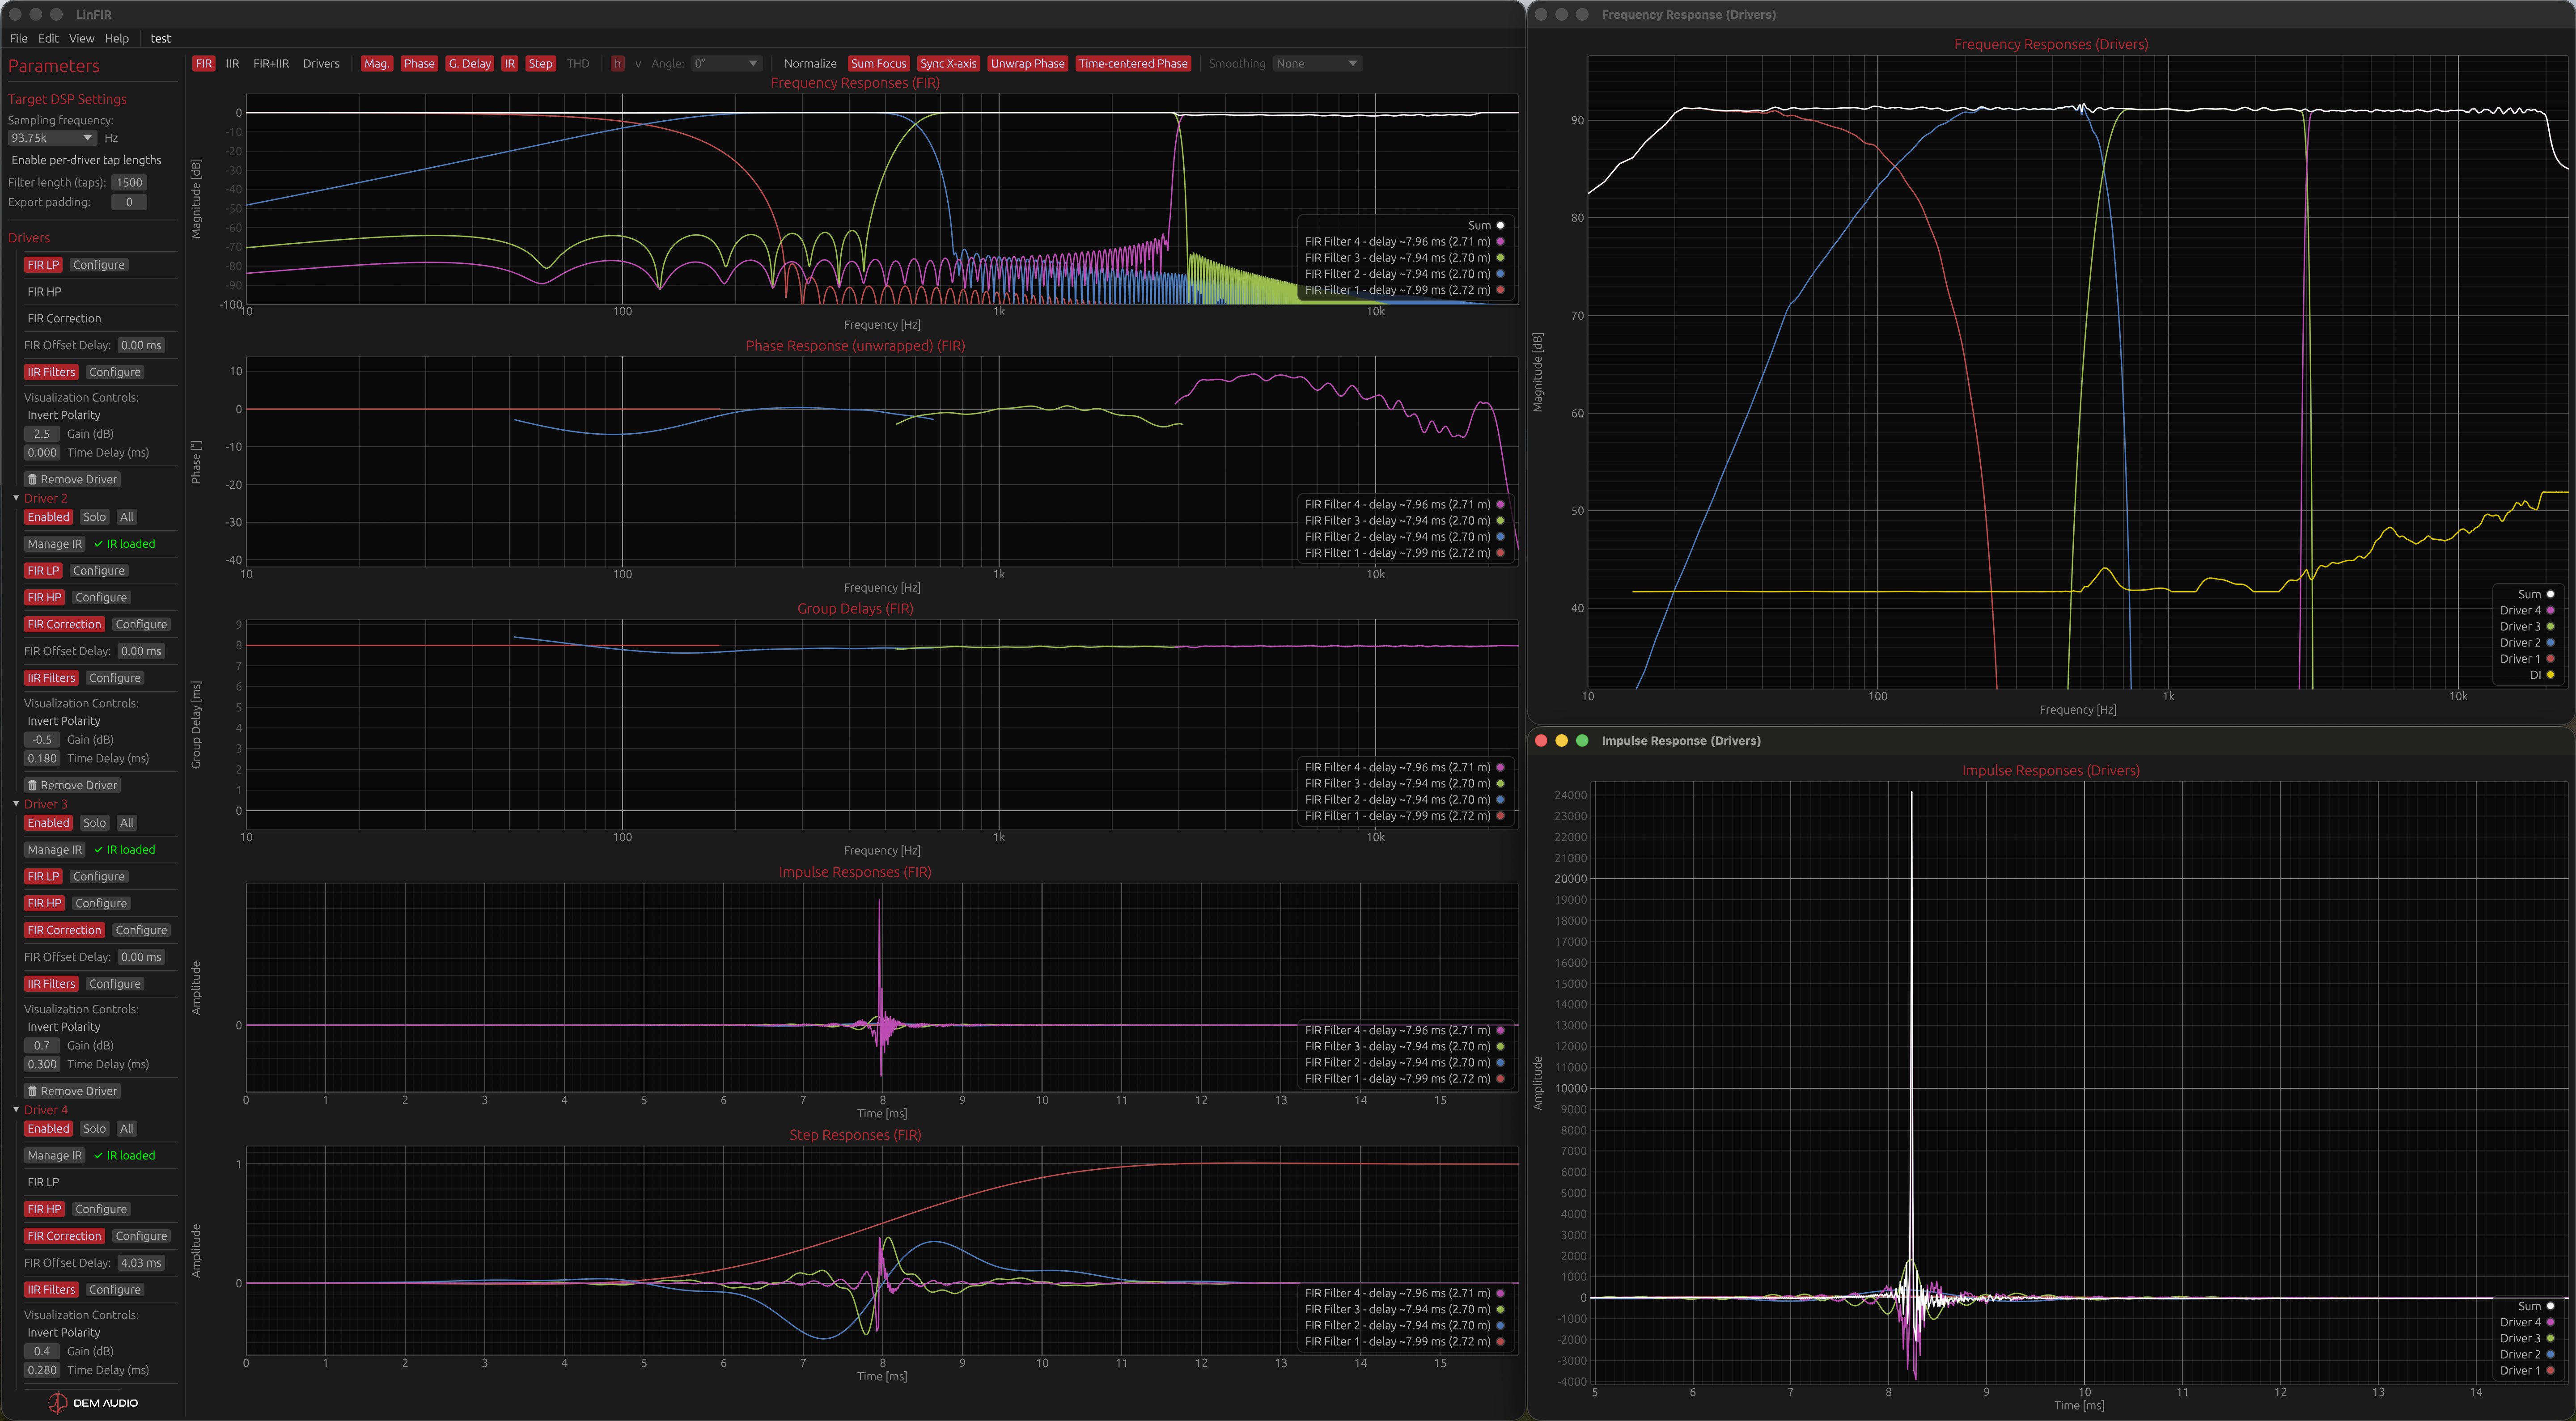Click Driver 4 FIR Offset Delay value 4.03 ms
The image size is (2576, 1421).
pos(140,1263)
